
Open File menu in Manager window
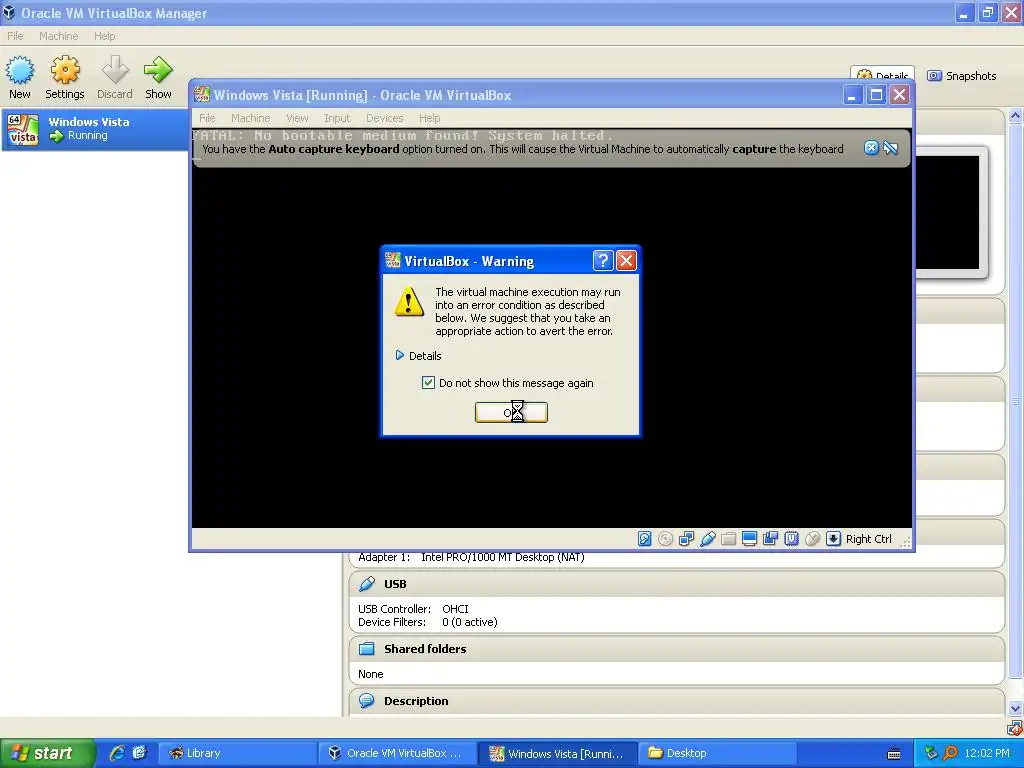15,36
